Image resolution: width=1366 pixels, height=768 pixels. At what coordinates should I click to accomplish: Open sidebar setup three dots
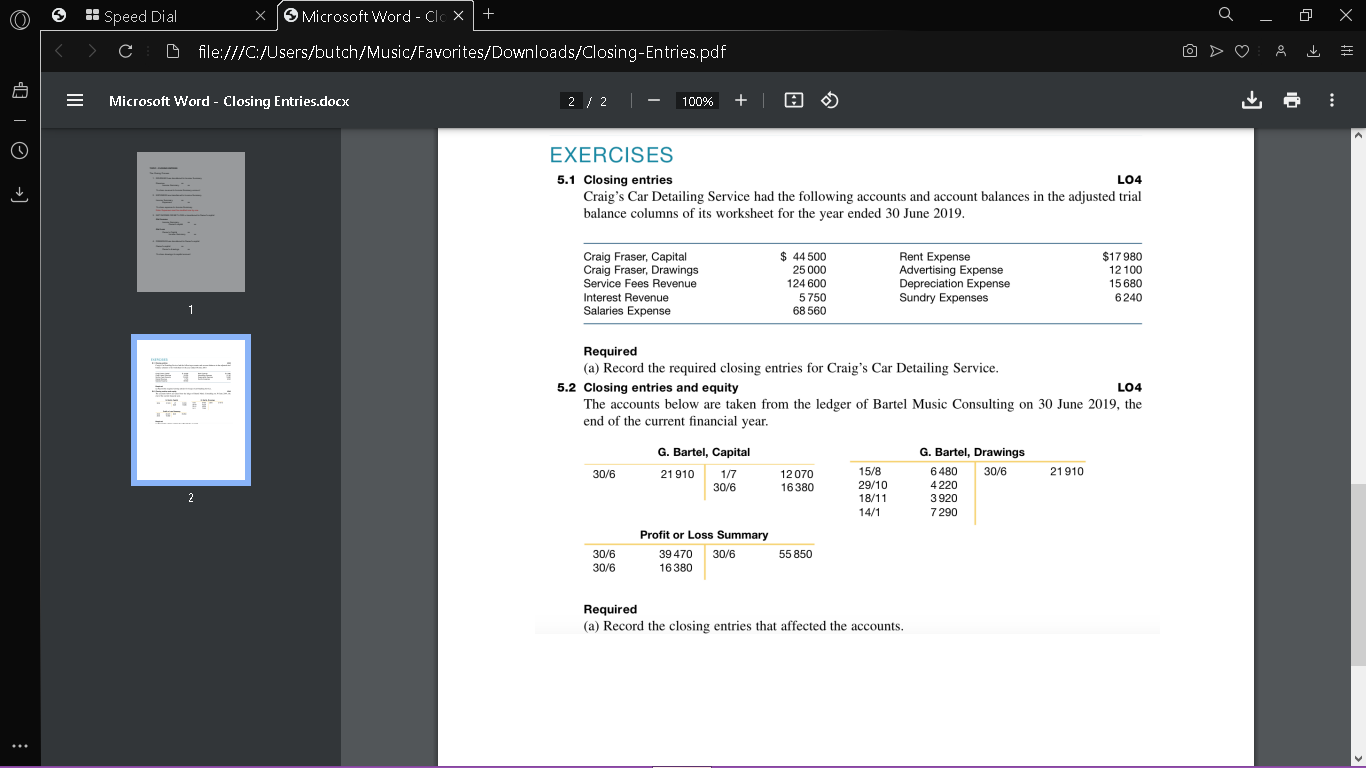click(21, 746)
